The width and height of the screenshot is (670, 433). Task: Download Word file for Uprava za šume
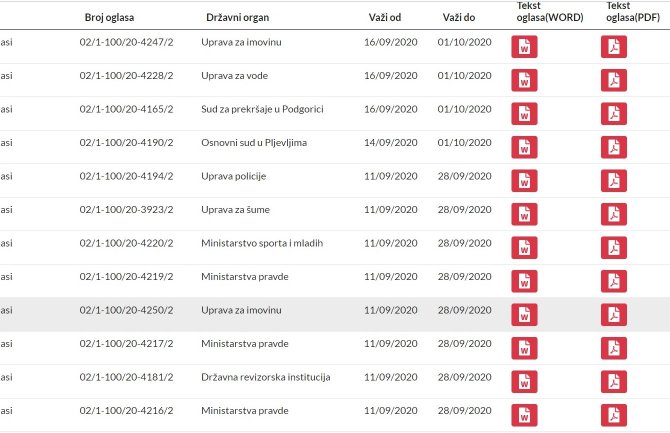point(524,214)
